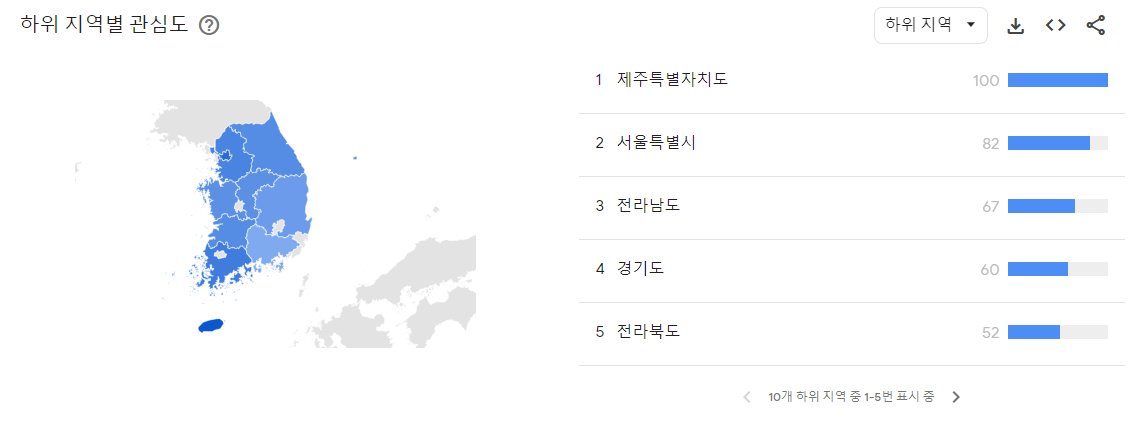
Task: Download the region data as CSV
Action: [x=1015, y=26]
